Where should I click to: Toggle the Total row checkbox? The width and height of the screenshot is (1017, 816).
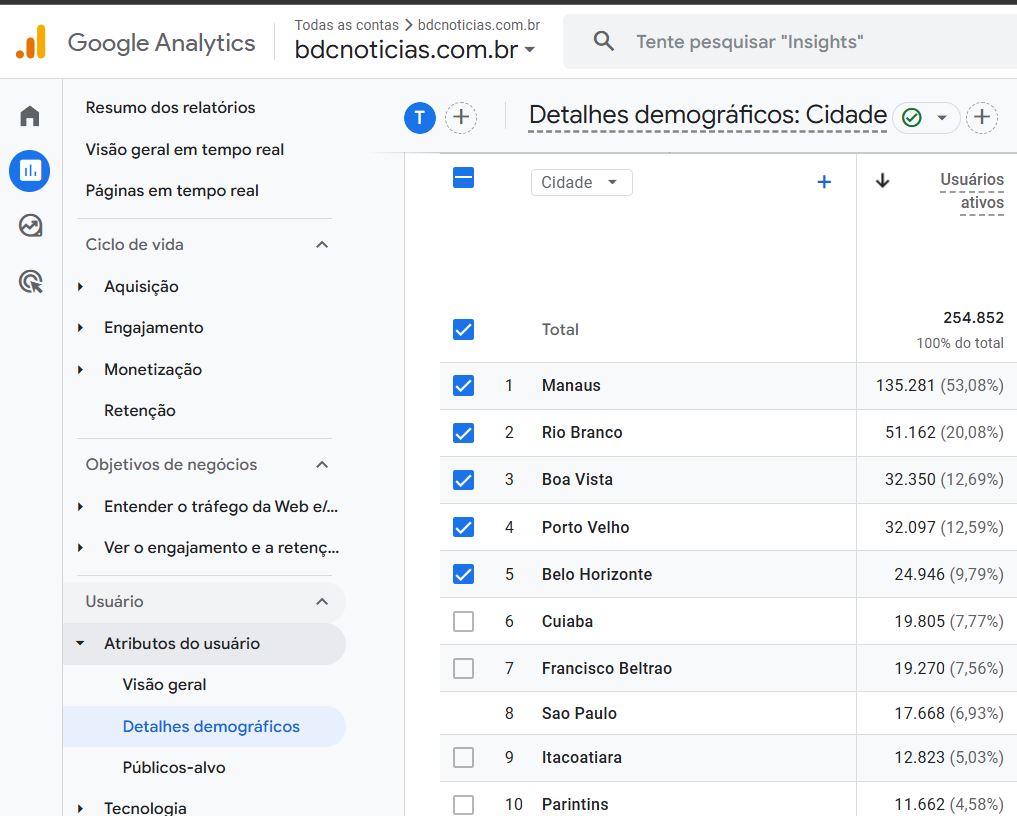click(x=463, y=329)
